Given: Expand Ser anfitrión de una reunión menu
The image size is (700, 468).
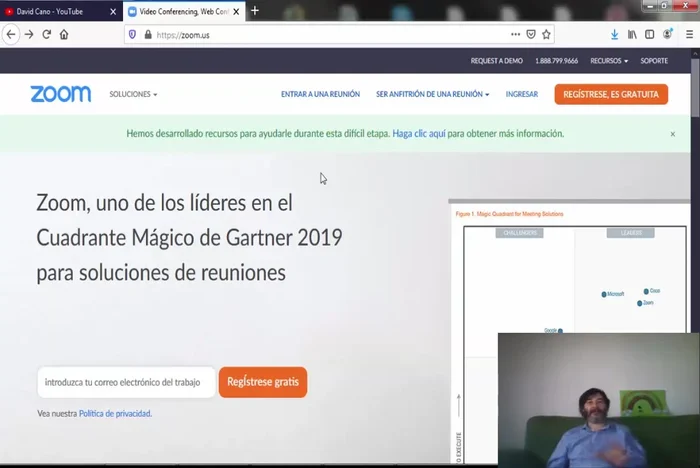Looking at the screenshot, I should pos(433,94).
